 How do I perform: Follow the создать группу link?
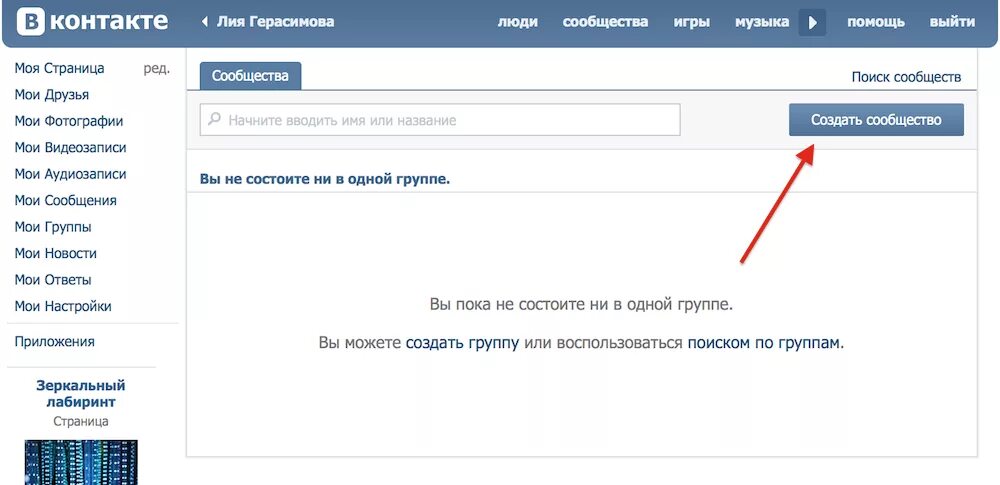click(x=462, y=343)
